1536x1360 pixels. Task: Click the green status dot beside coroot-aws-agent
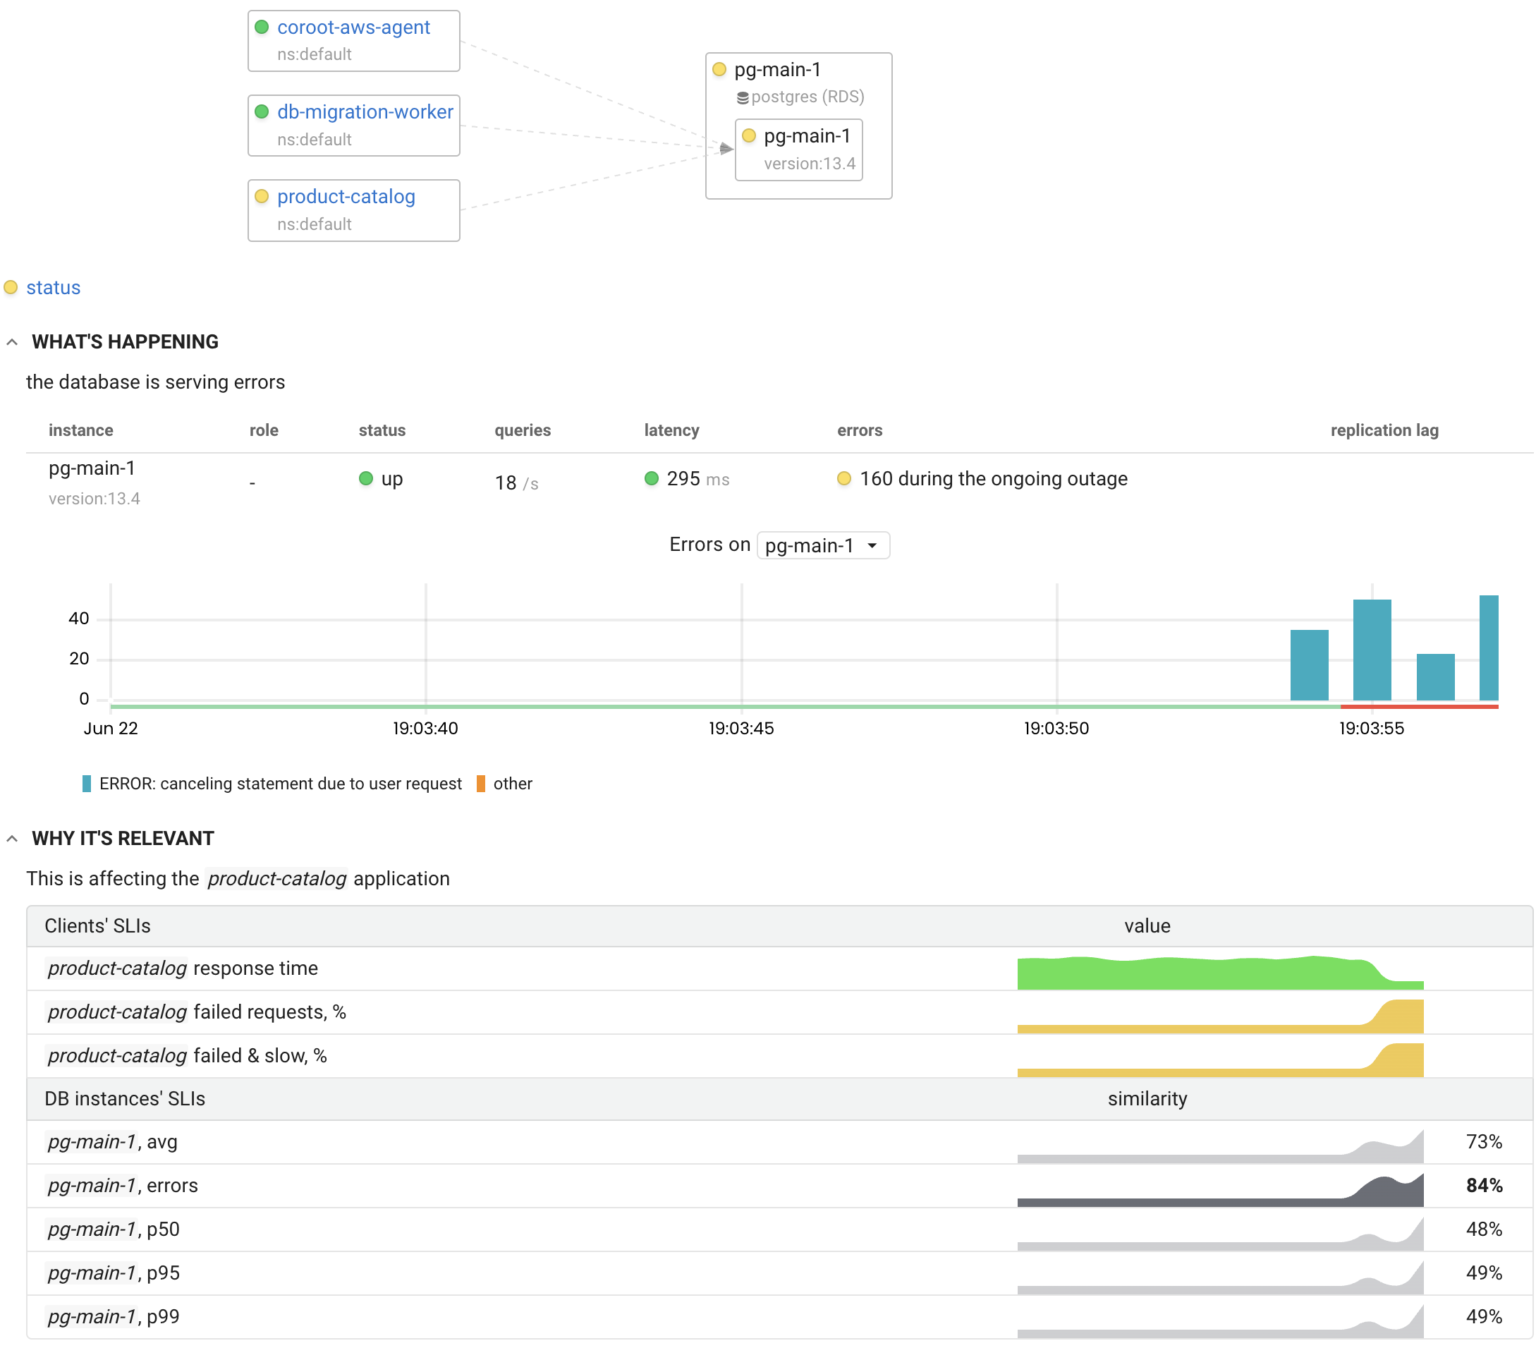click(262, 27)
